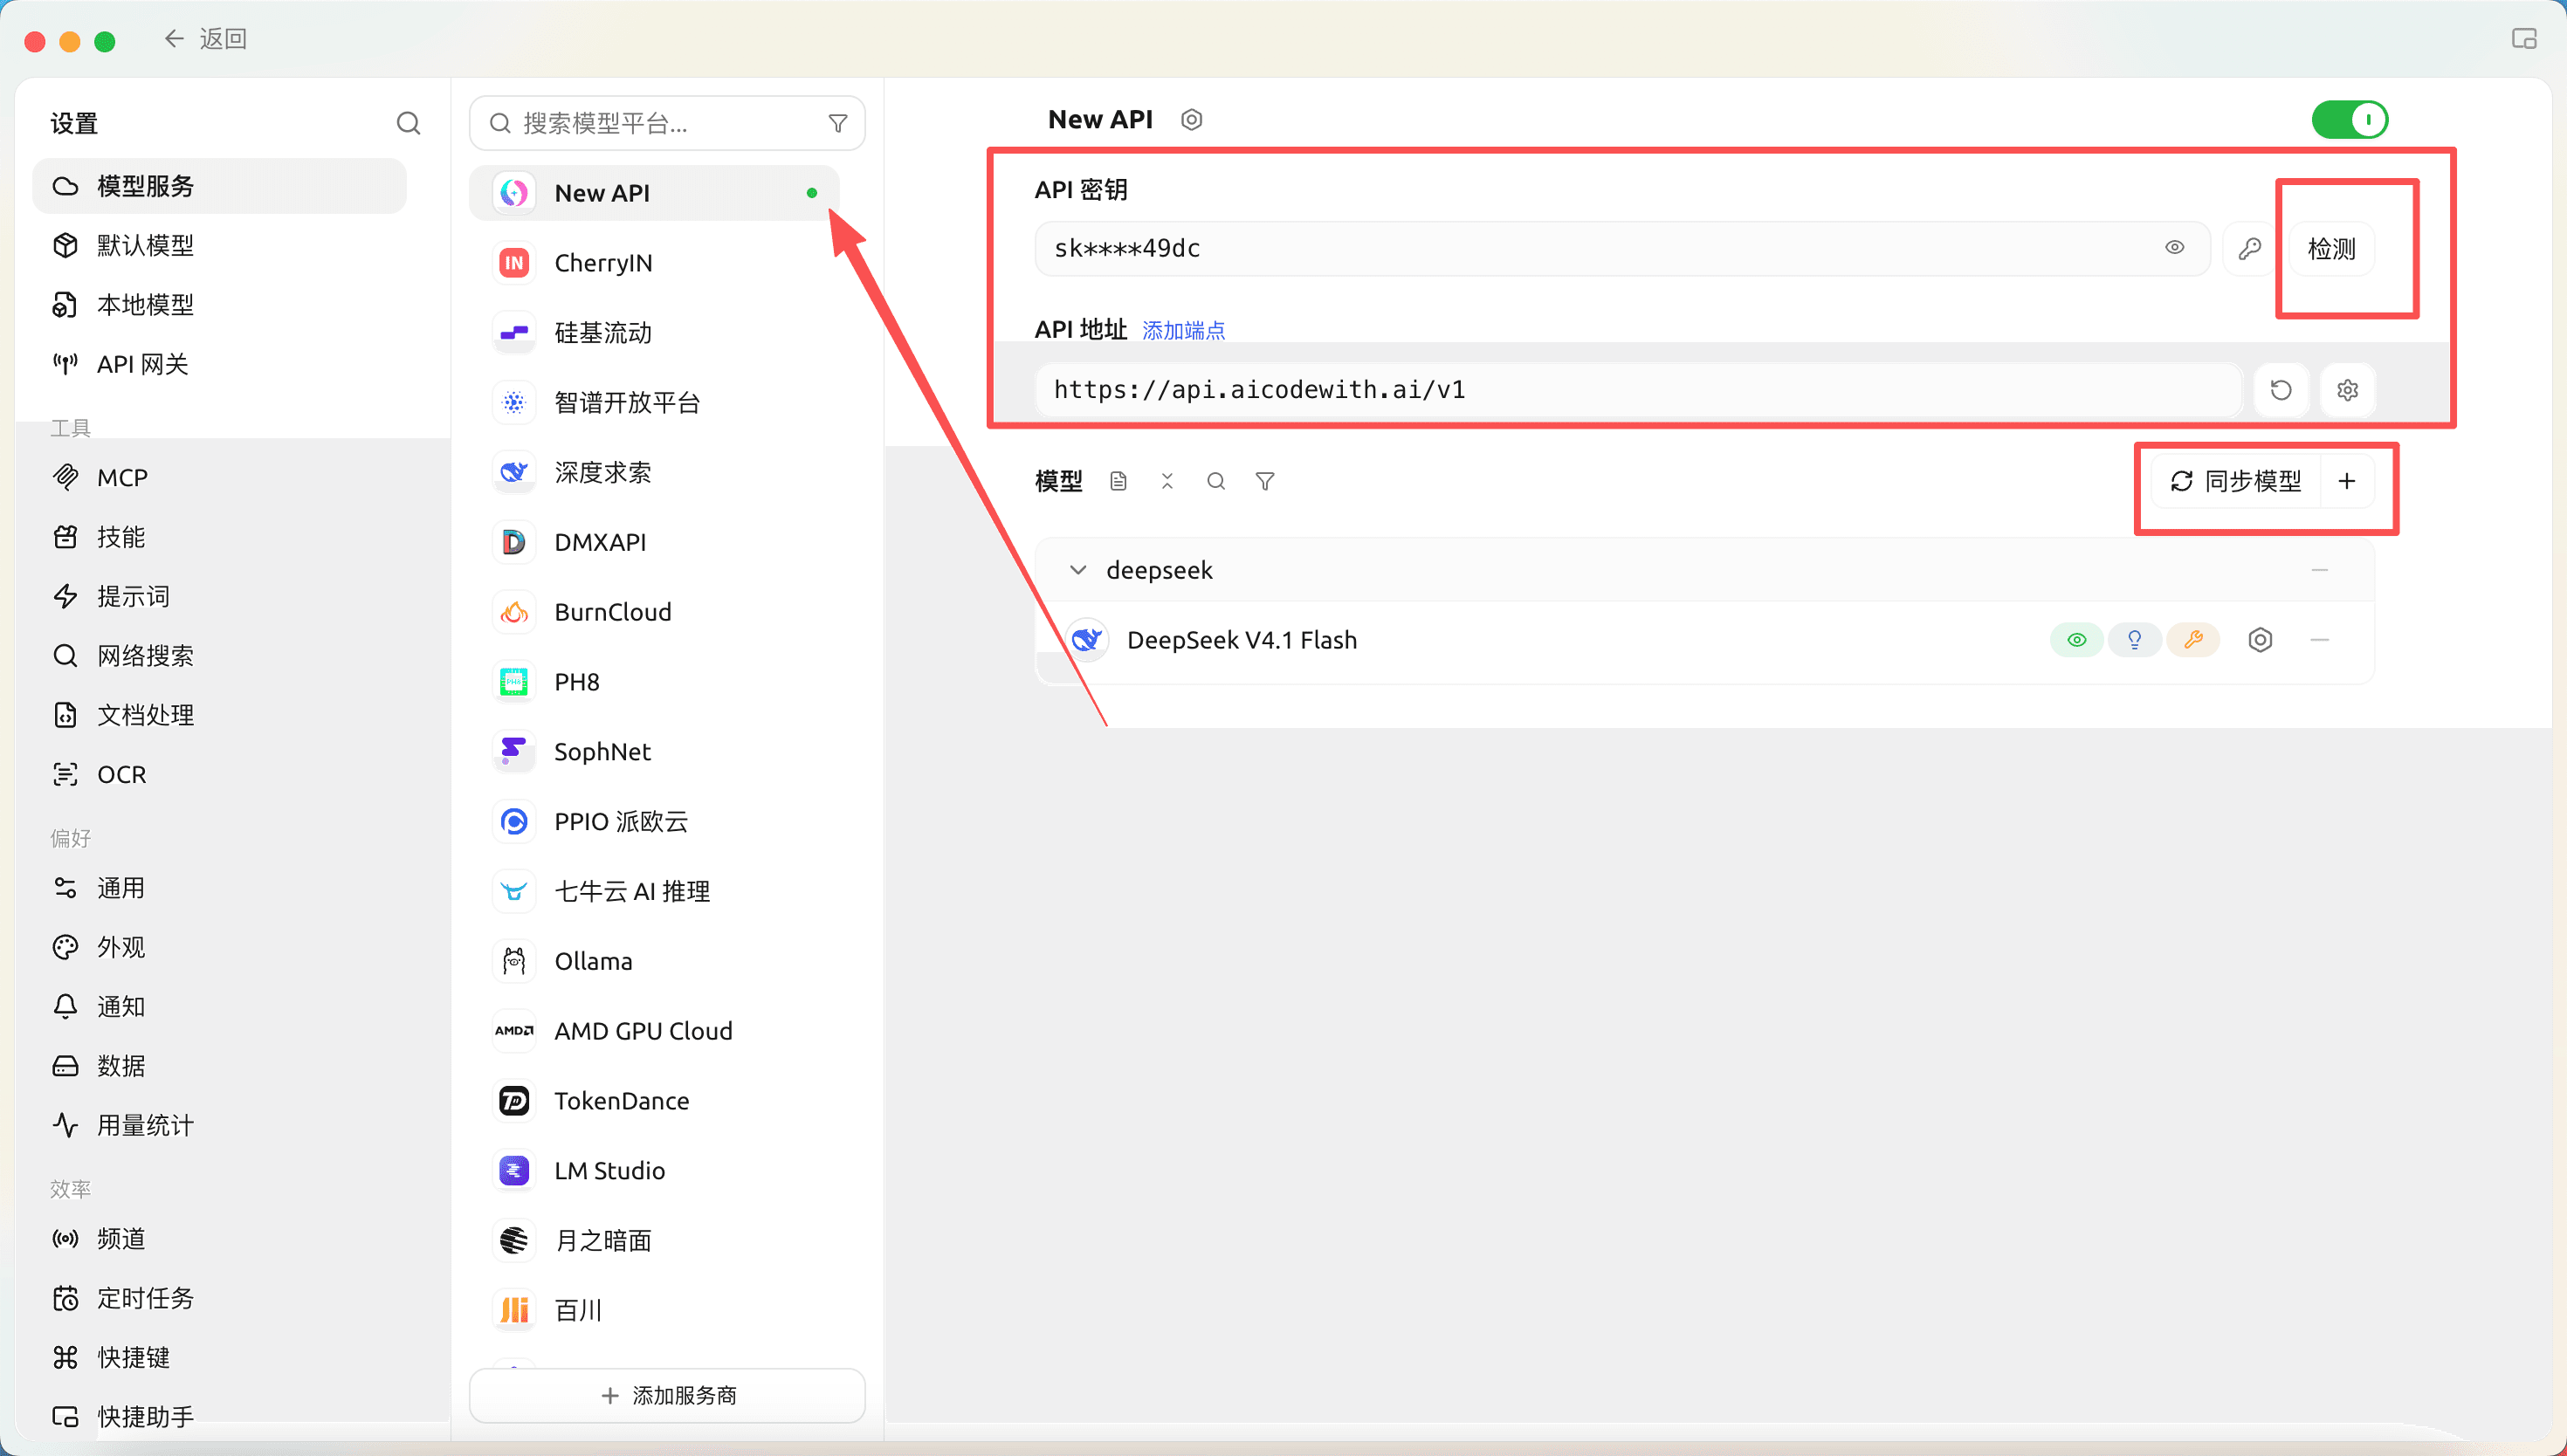Select the 硅基流动 provider
The image size is (2567, 1456).
[x=654, y=333]
